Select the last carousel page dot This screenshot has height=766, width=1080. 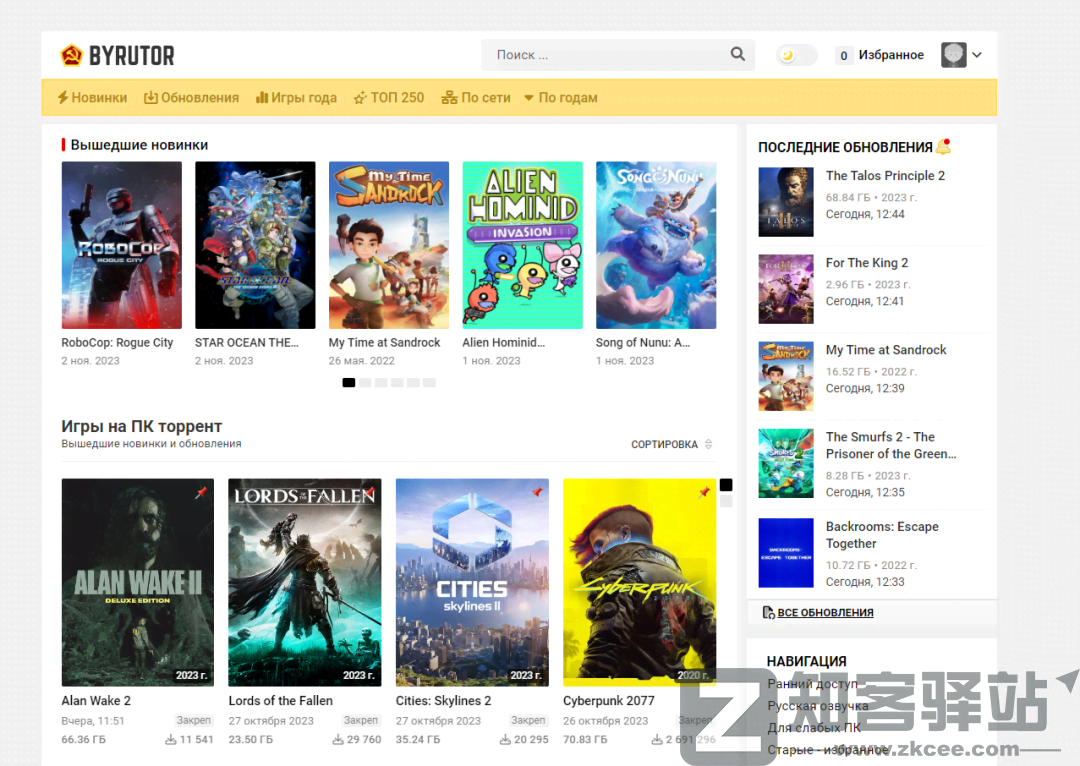[429, 382]
